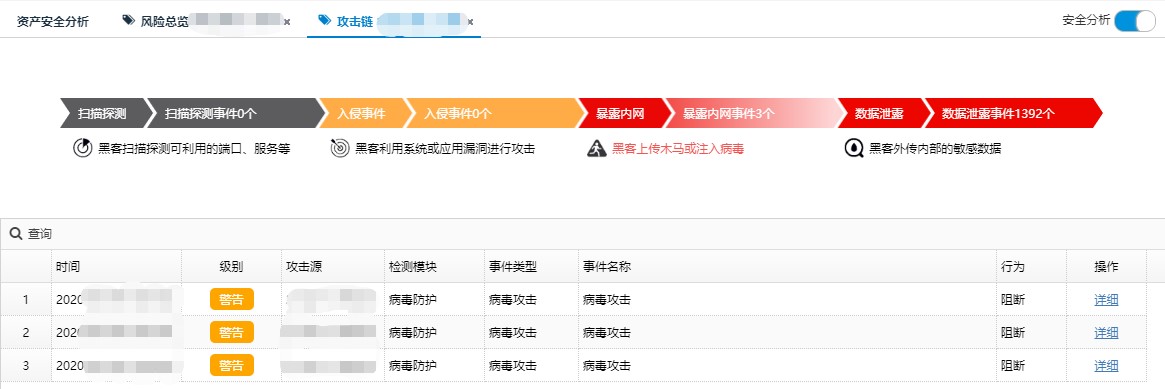Open 详细 link in row 2
This screenshot has height=389, width=1165.
point(1106,333)
